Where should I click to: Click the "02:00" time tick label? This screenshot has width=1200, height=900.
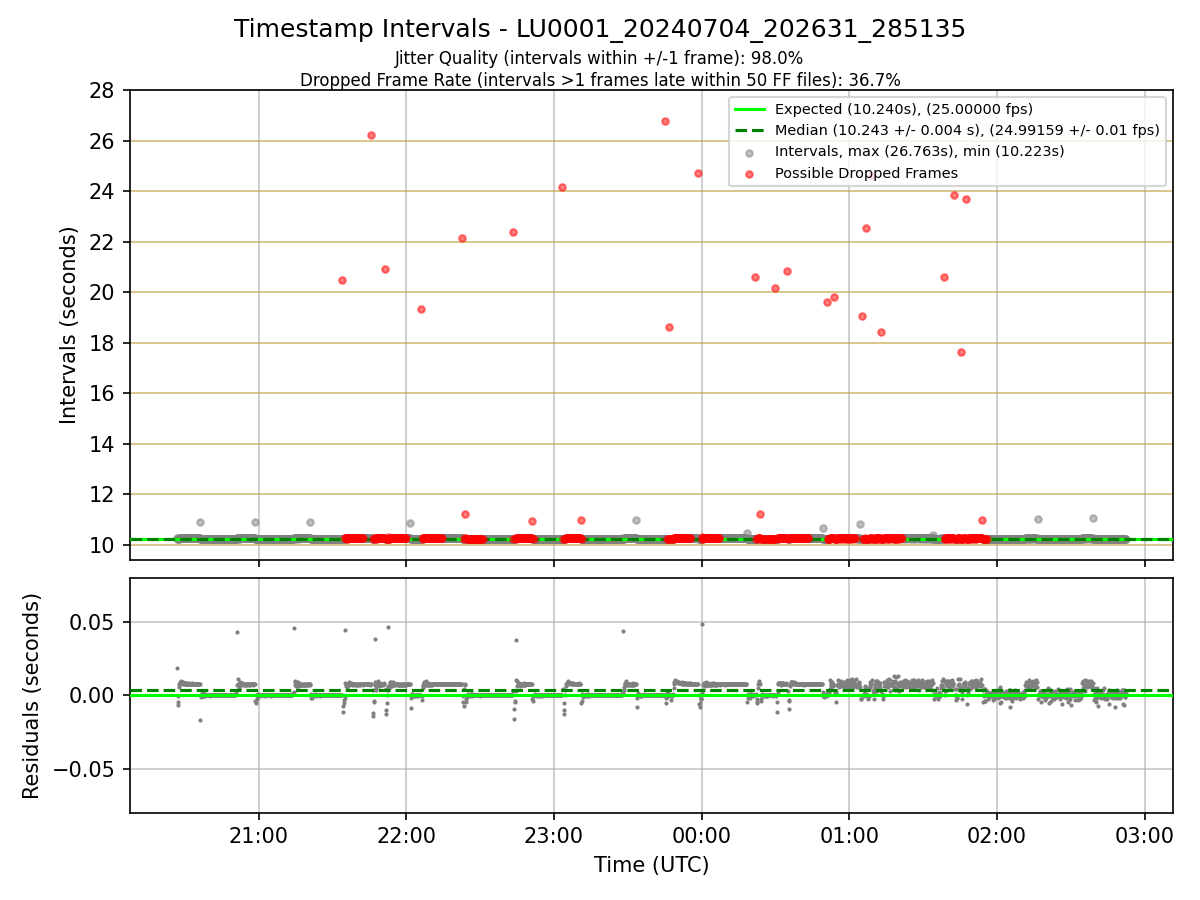point(997,835)
